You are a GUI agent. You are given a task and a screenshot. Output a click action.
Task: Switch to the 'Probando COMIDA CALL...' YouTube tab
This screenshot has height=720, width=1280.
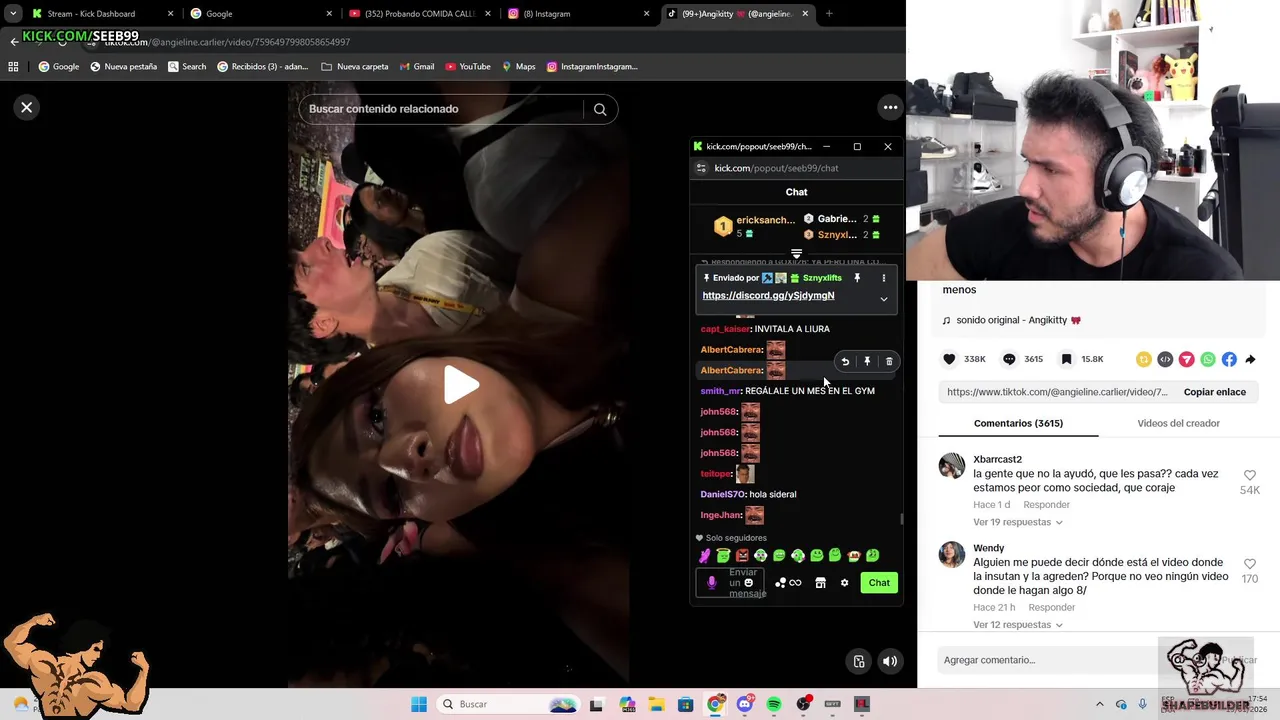click(x=419, y=14)
